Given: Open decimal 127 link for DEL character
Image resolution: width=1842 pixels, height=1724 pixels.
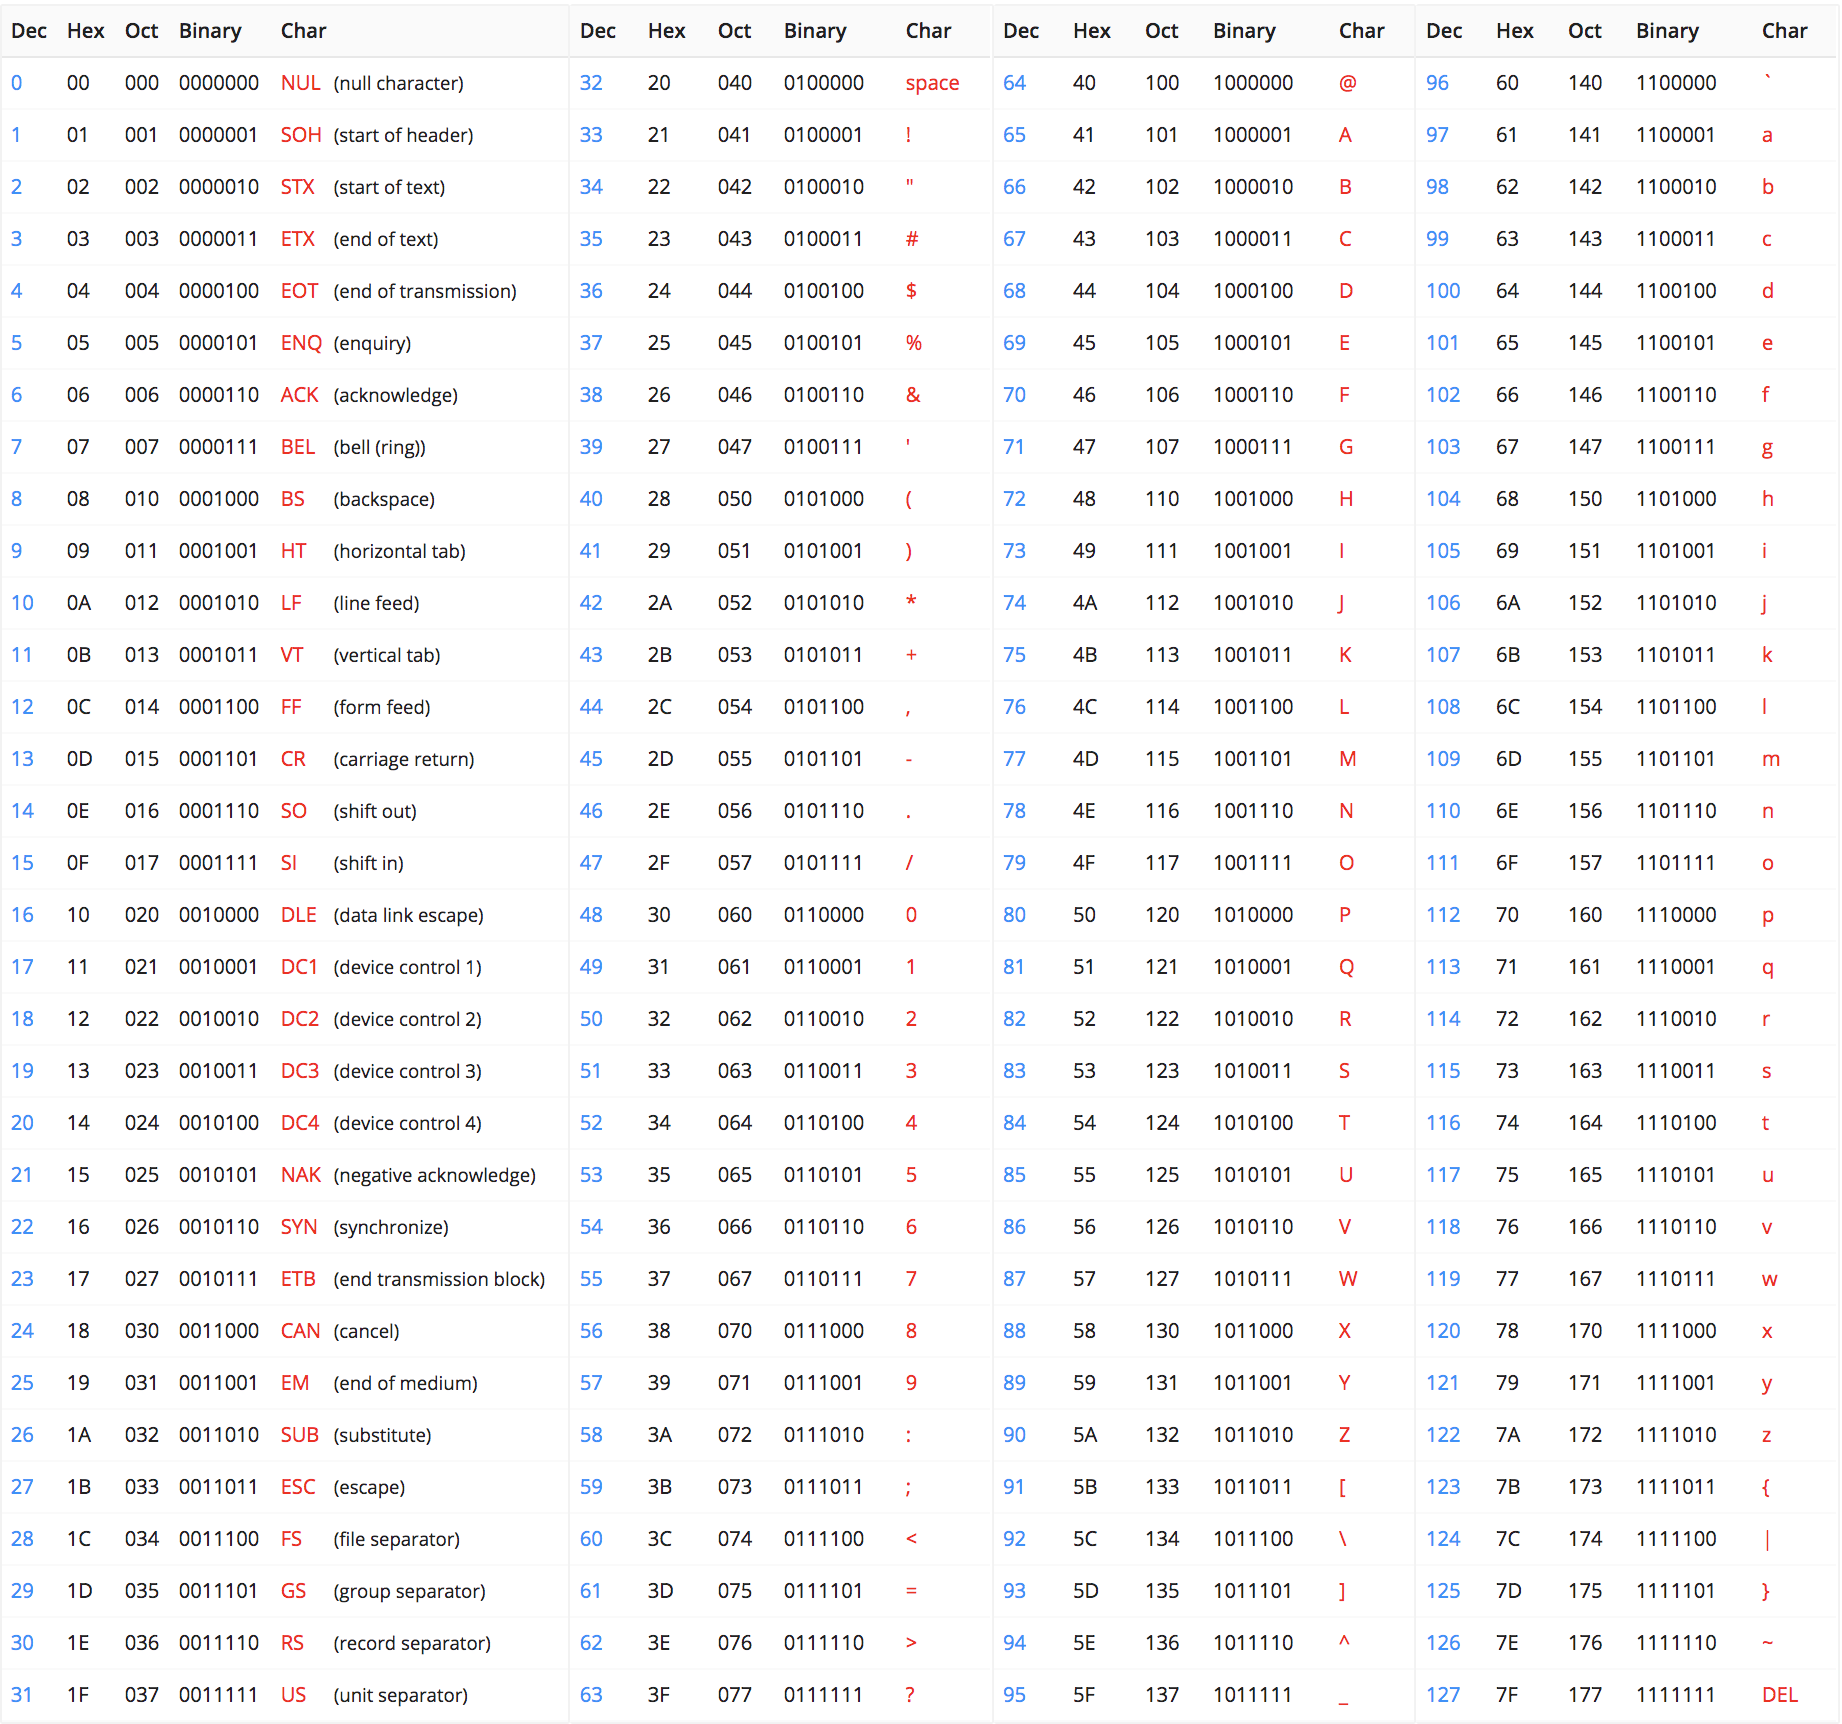Looking at the screenshot, I should tap(1443, 1694).
